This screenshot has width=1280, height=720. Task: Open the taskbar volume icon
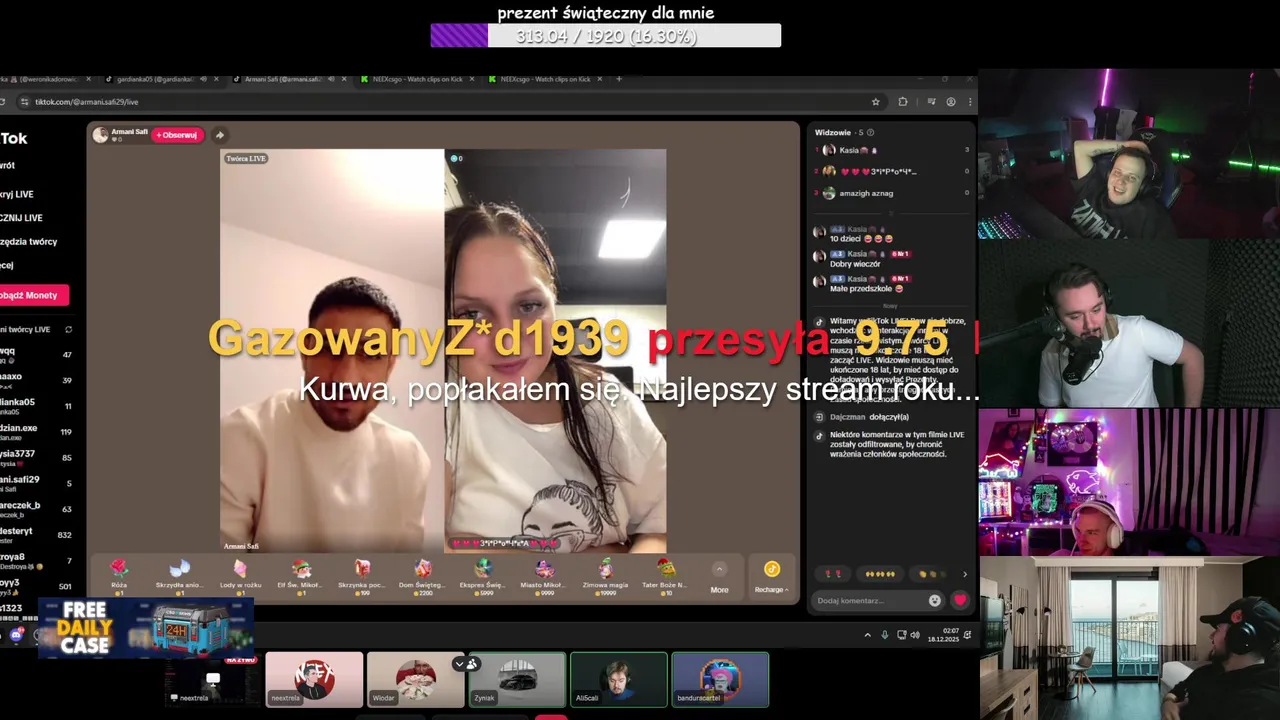tap(915, 635)
